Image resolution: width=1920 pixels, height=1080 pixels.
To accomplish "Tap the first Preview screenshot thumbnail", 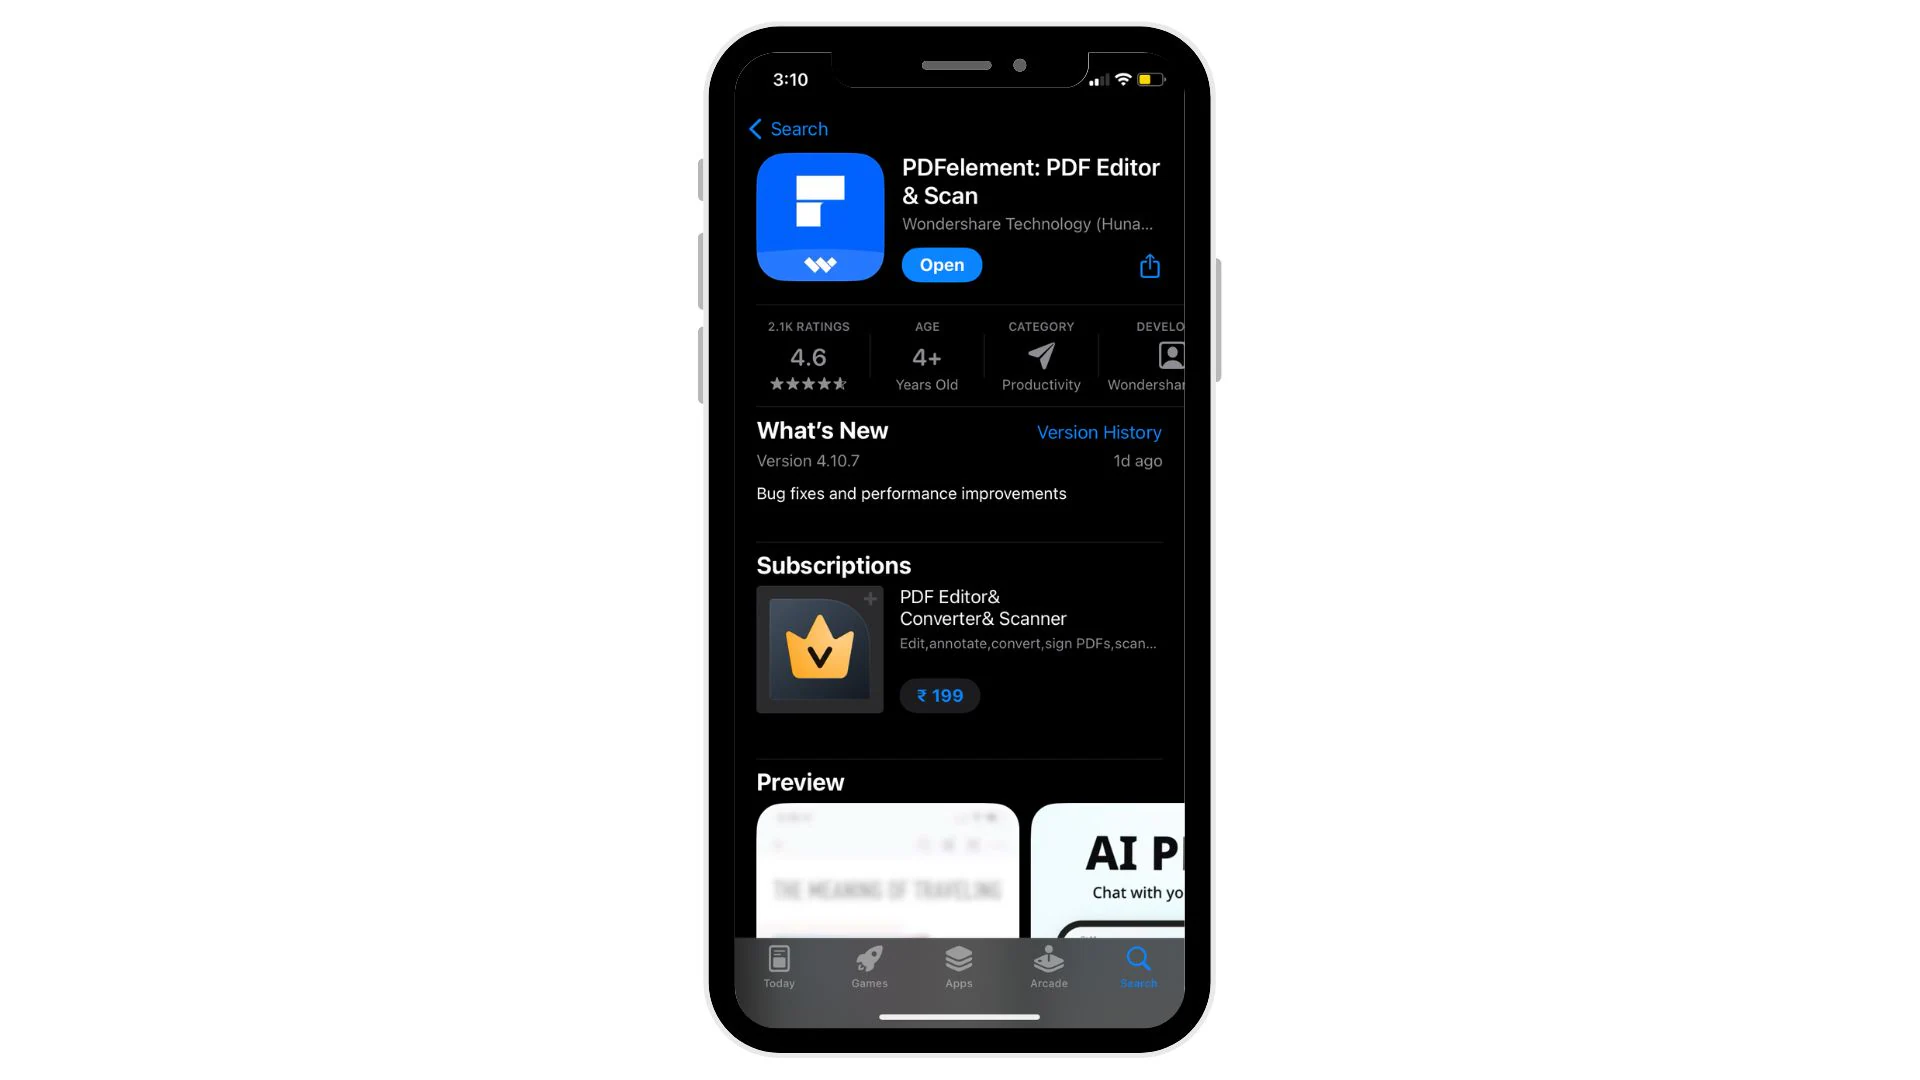I will (x=887, y=870).
